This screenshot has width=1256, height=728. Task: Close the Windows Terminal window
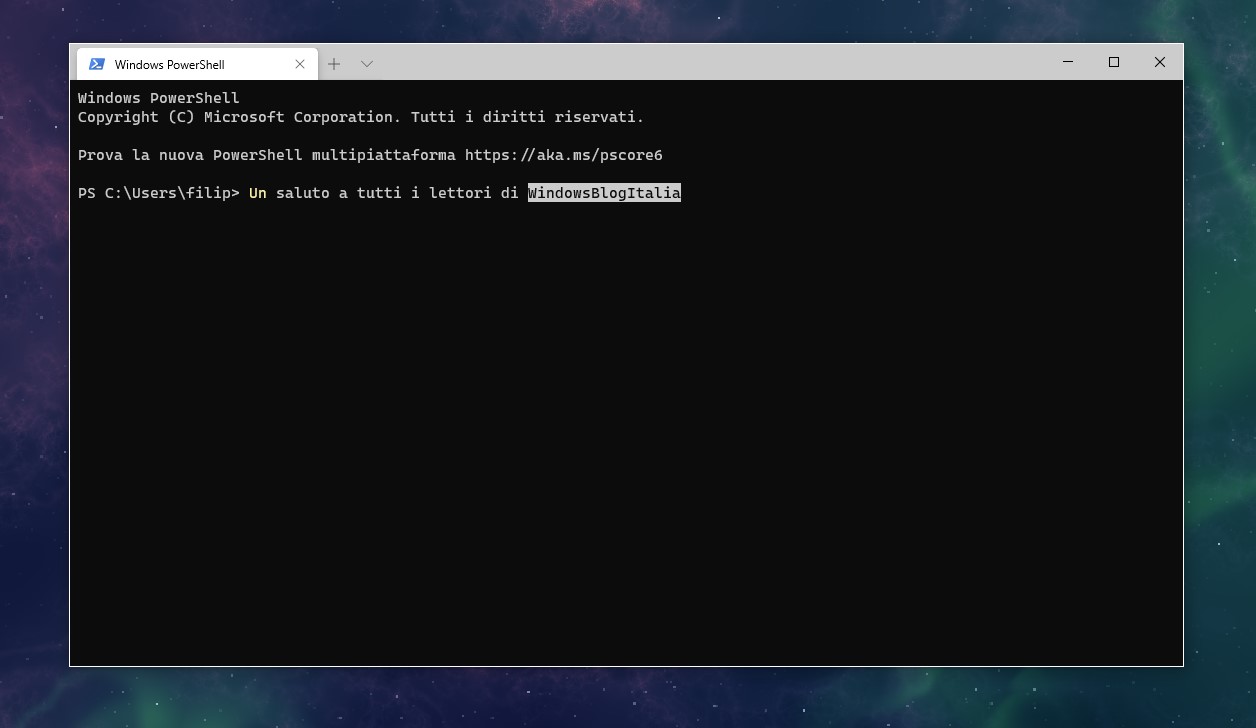(1160, 62)
